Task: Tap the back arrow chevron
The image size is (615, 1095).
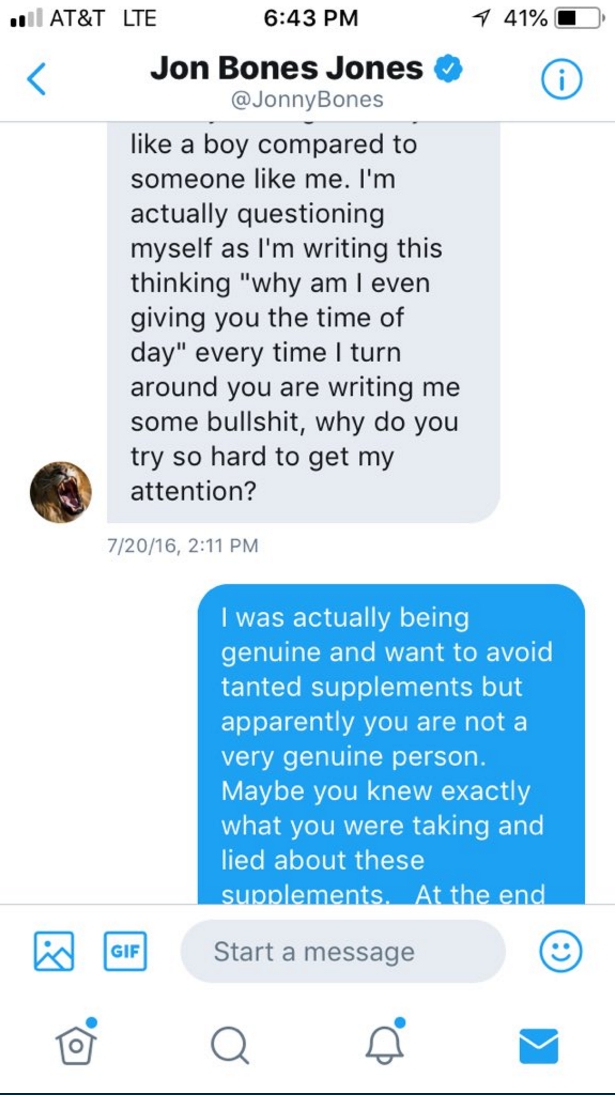Action: click(36, 81)
